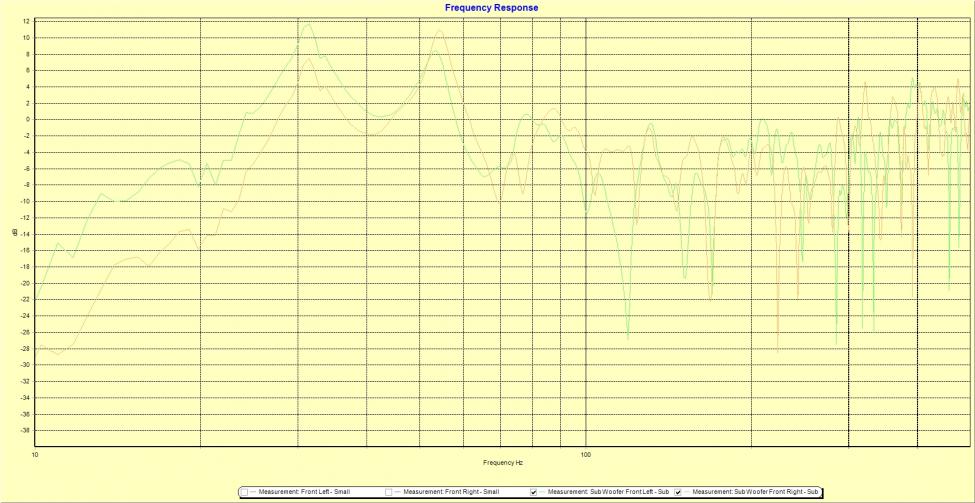Uncheck Sub Woofer Front Right - Sub measurement
Image resolution: width=975 pixels, height=503 pixels.
tap(678, 492)
